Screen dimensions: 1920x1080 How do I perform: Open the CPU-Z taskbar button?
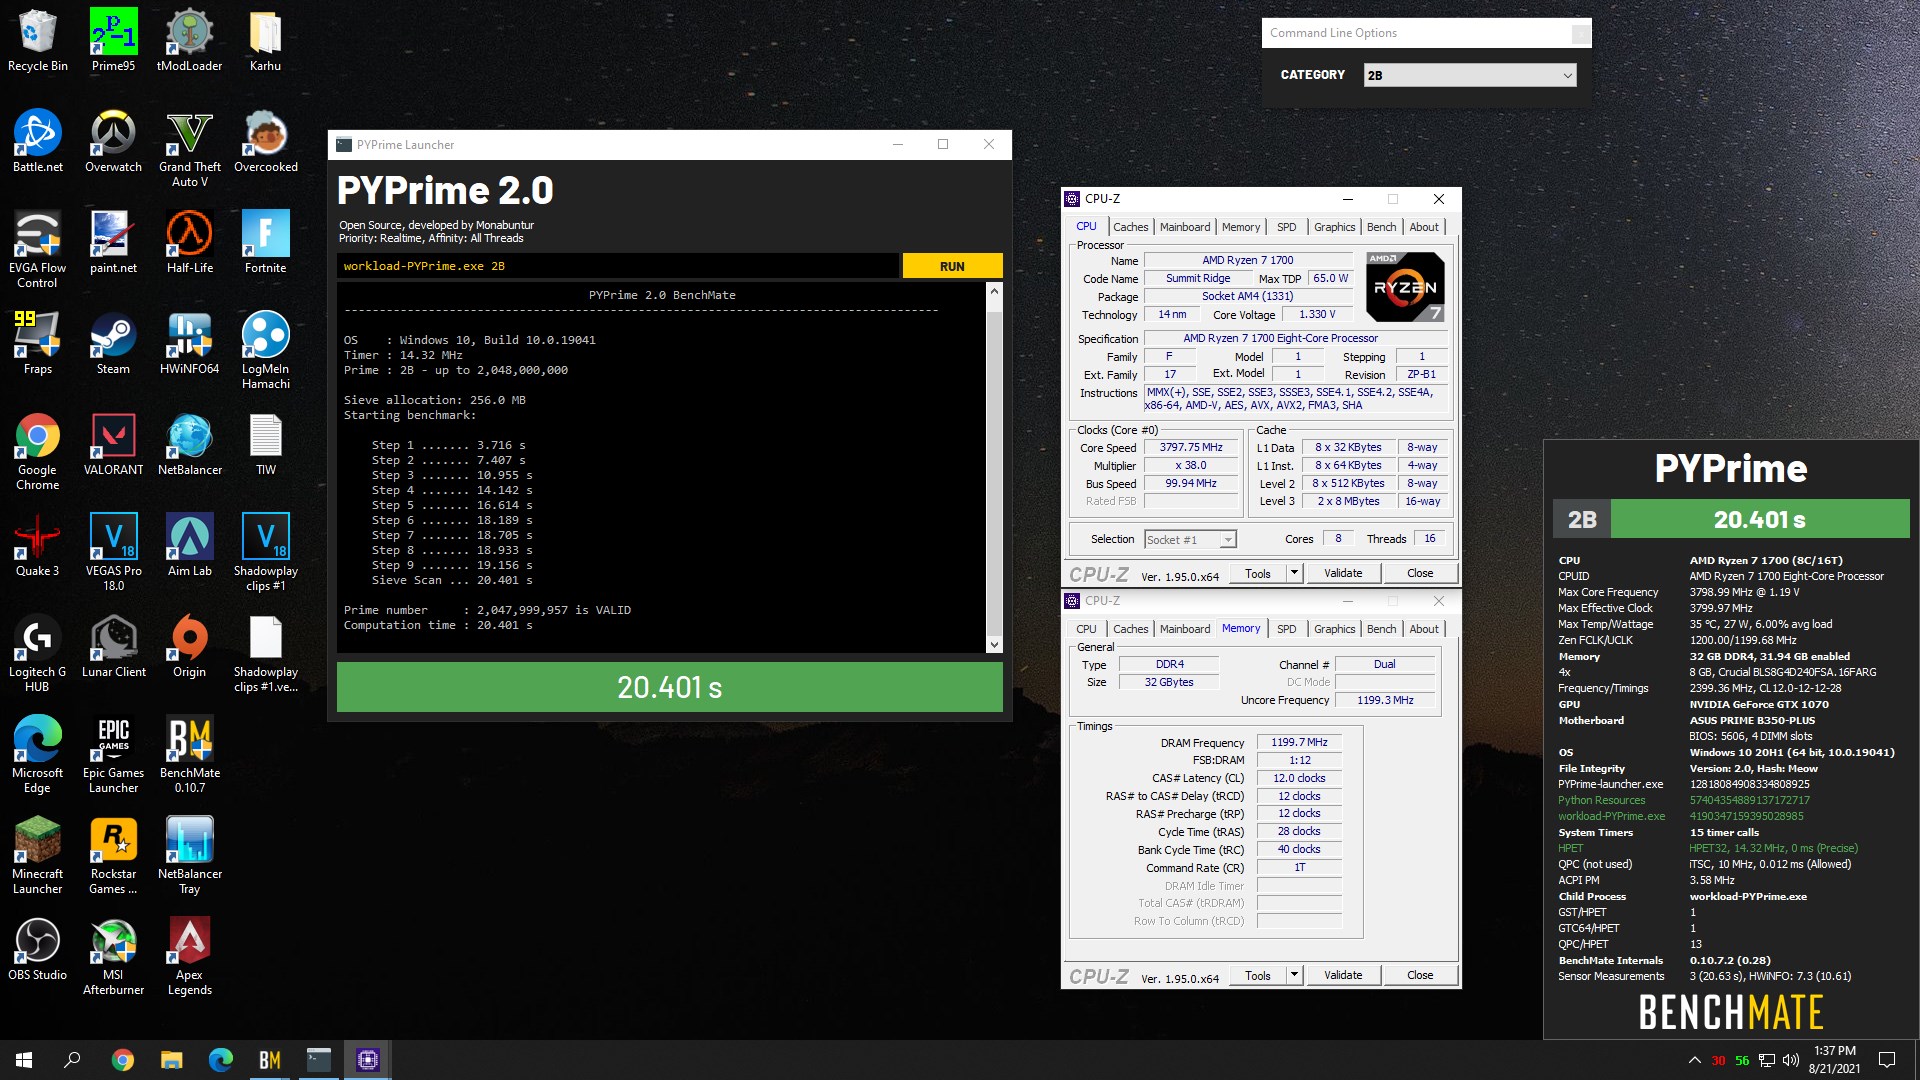[x=367, y=1060]
